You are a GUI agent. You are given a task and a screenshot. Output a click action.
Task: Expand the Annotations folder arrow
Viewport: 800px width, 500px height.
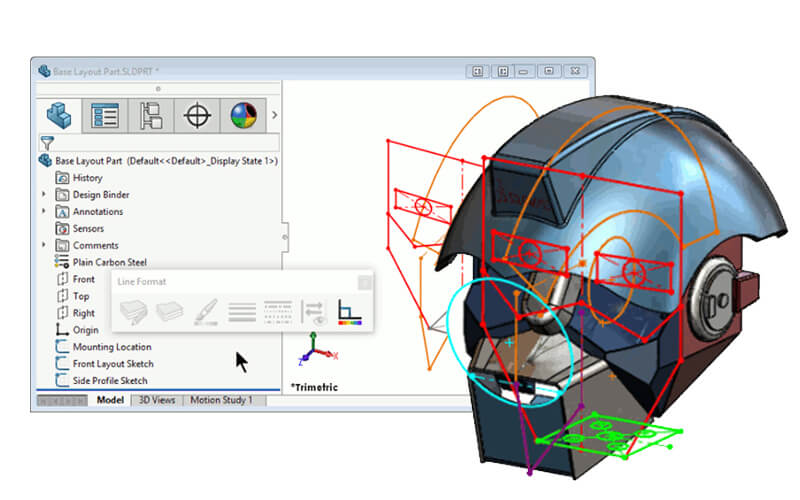click(44, 212)
